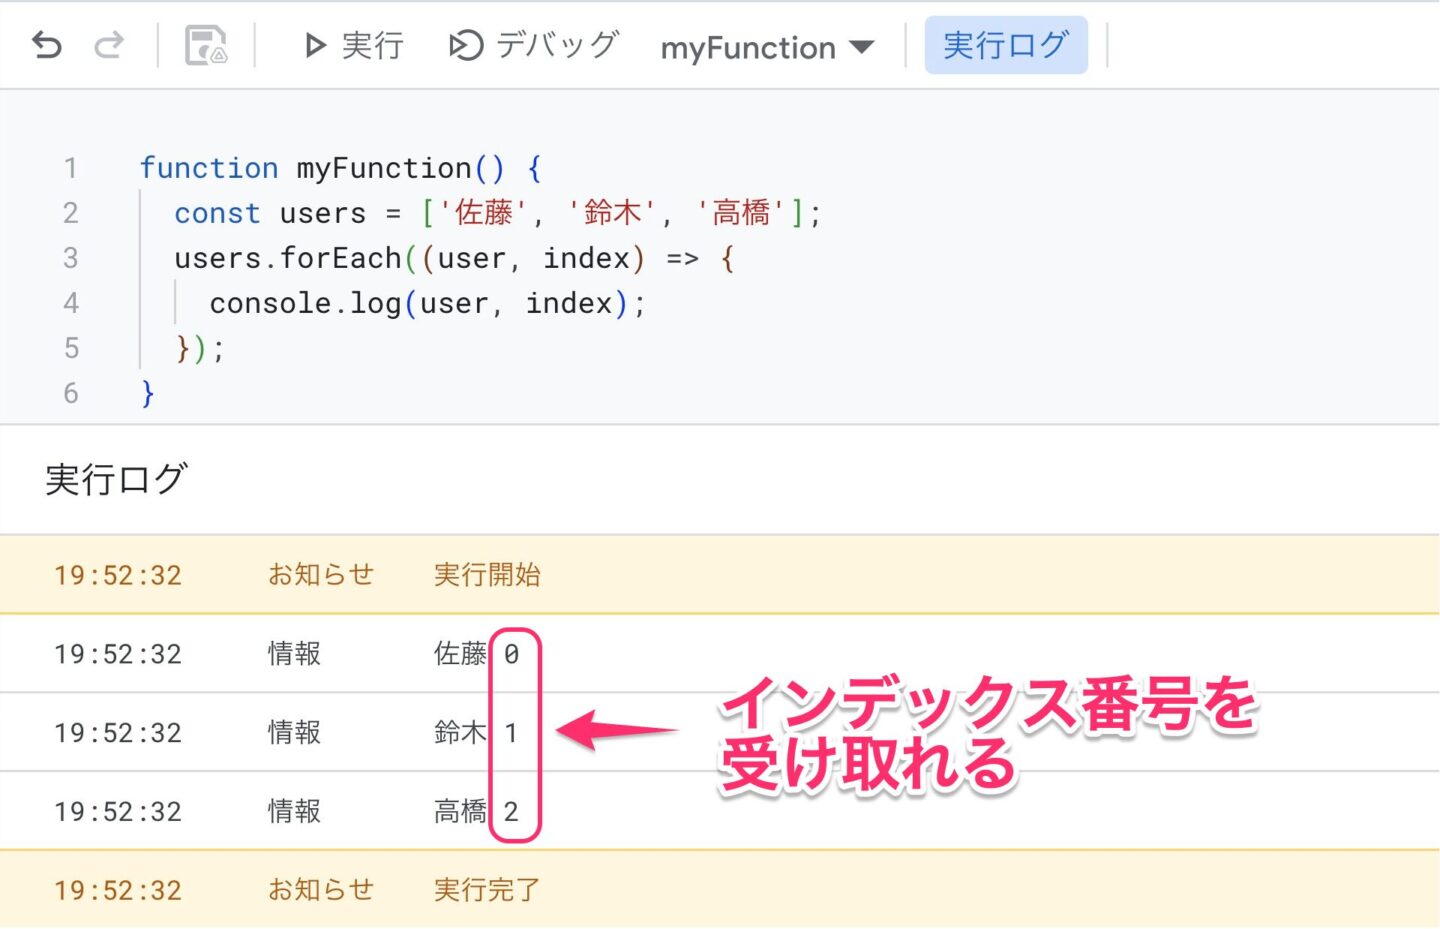Click the save project icon
The image size is (1440, 929).
coord(205,45)
